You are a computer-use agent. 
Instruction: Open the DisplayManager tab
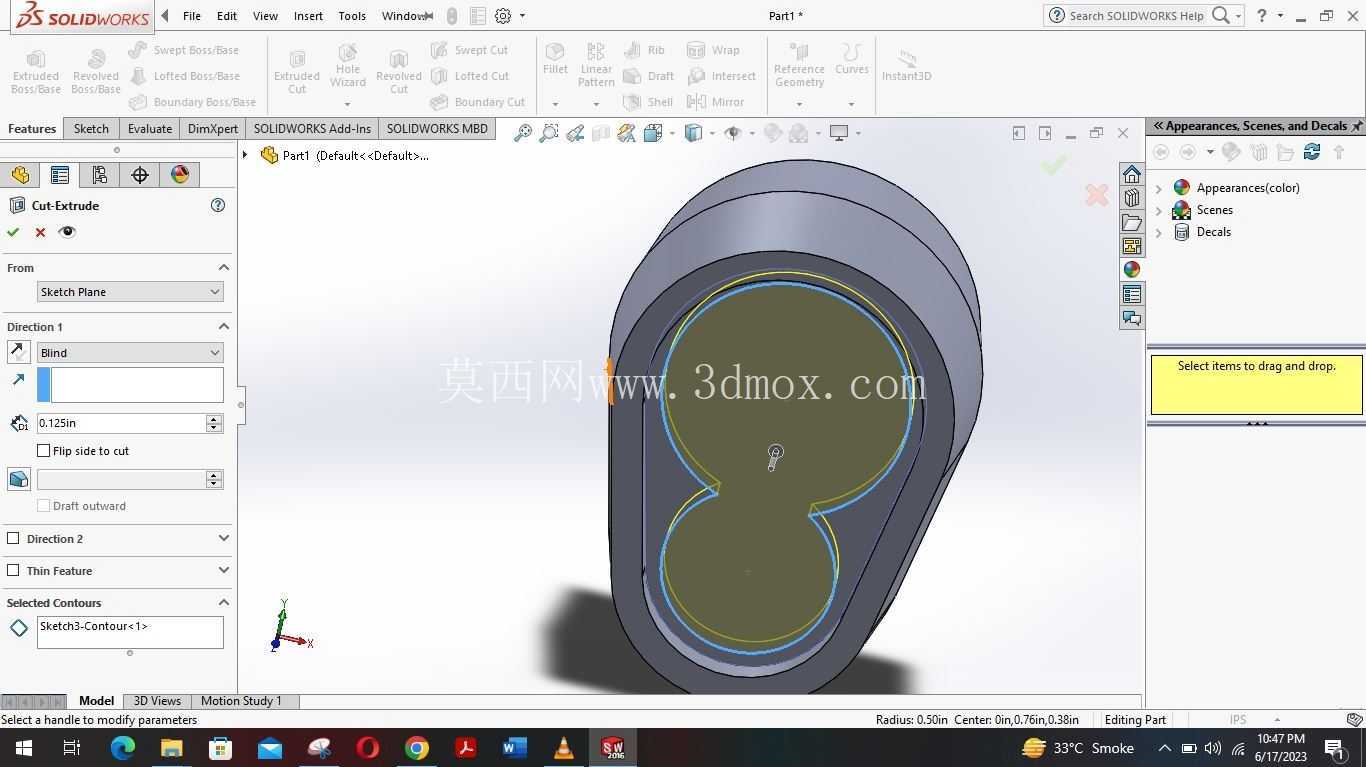pyautogui.click(x=180, y=175)
